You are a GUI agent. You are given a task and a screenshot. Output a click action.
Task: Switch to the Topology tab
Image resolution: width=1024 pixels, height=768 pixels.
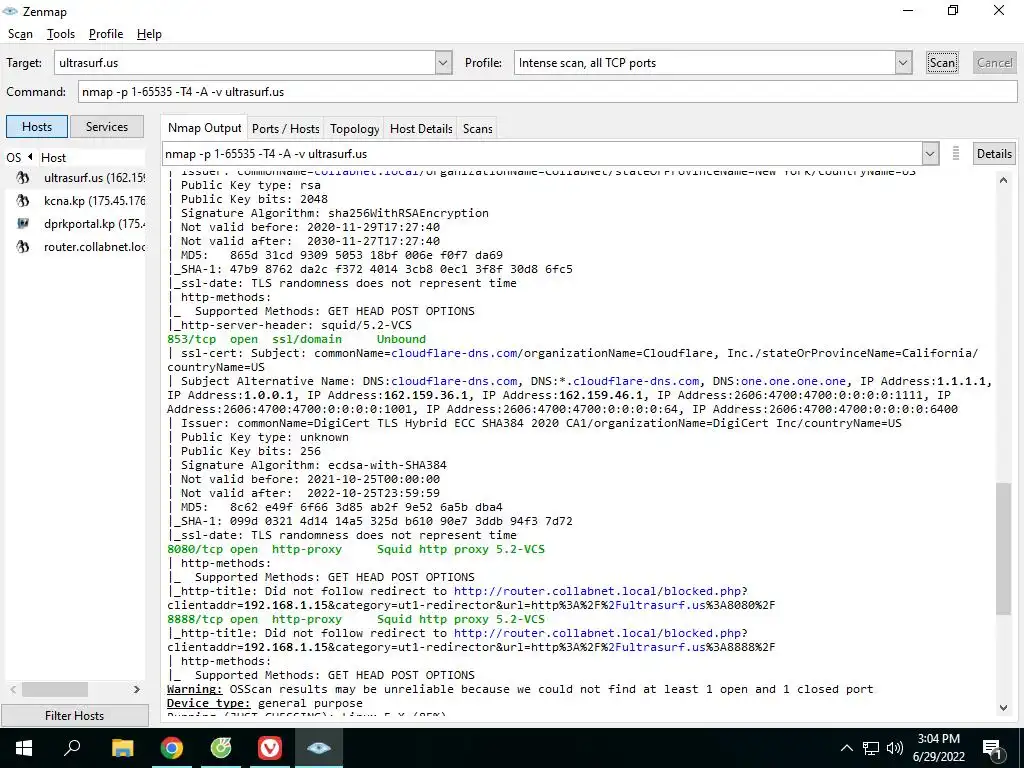(x=355, y=129)
